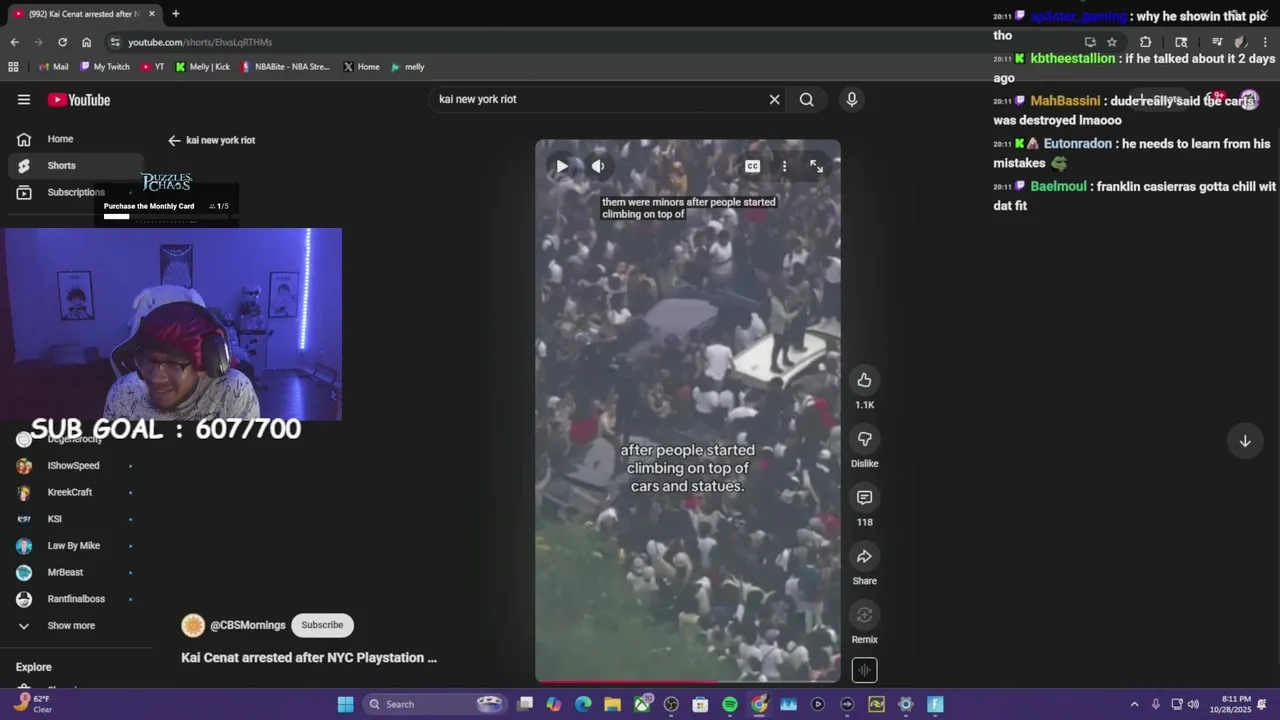Open the Short's three-dot more menu
1280x720 pixels.
(x=784, y=167)
